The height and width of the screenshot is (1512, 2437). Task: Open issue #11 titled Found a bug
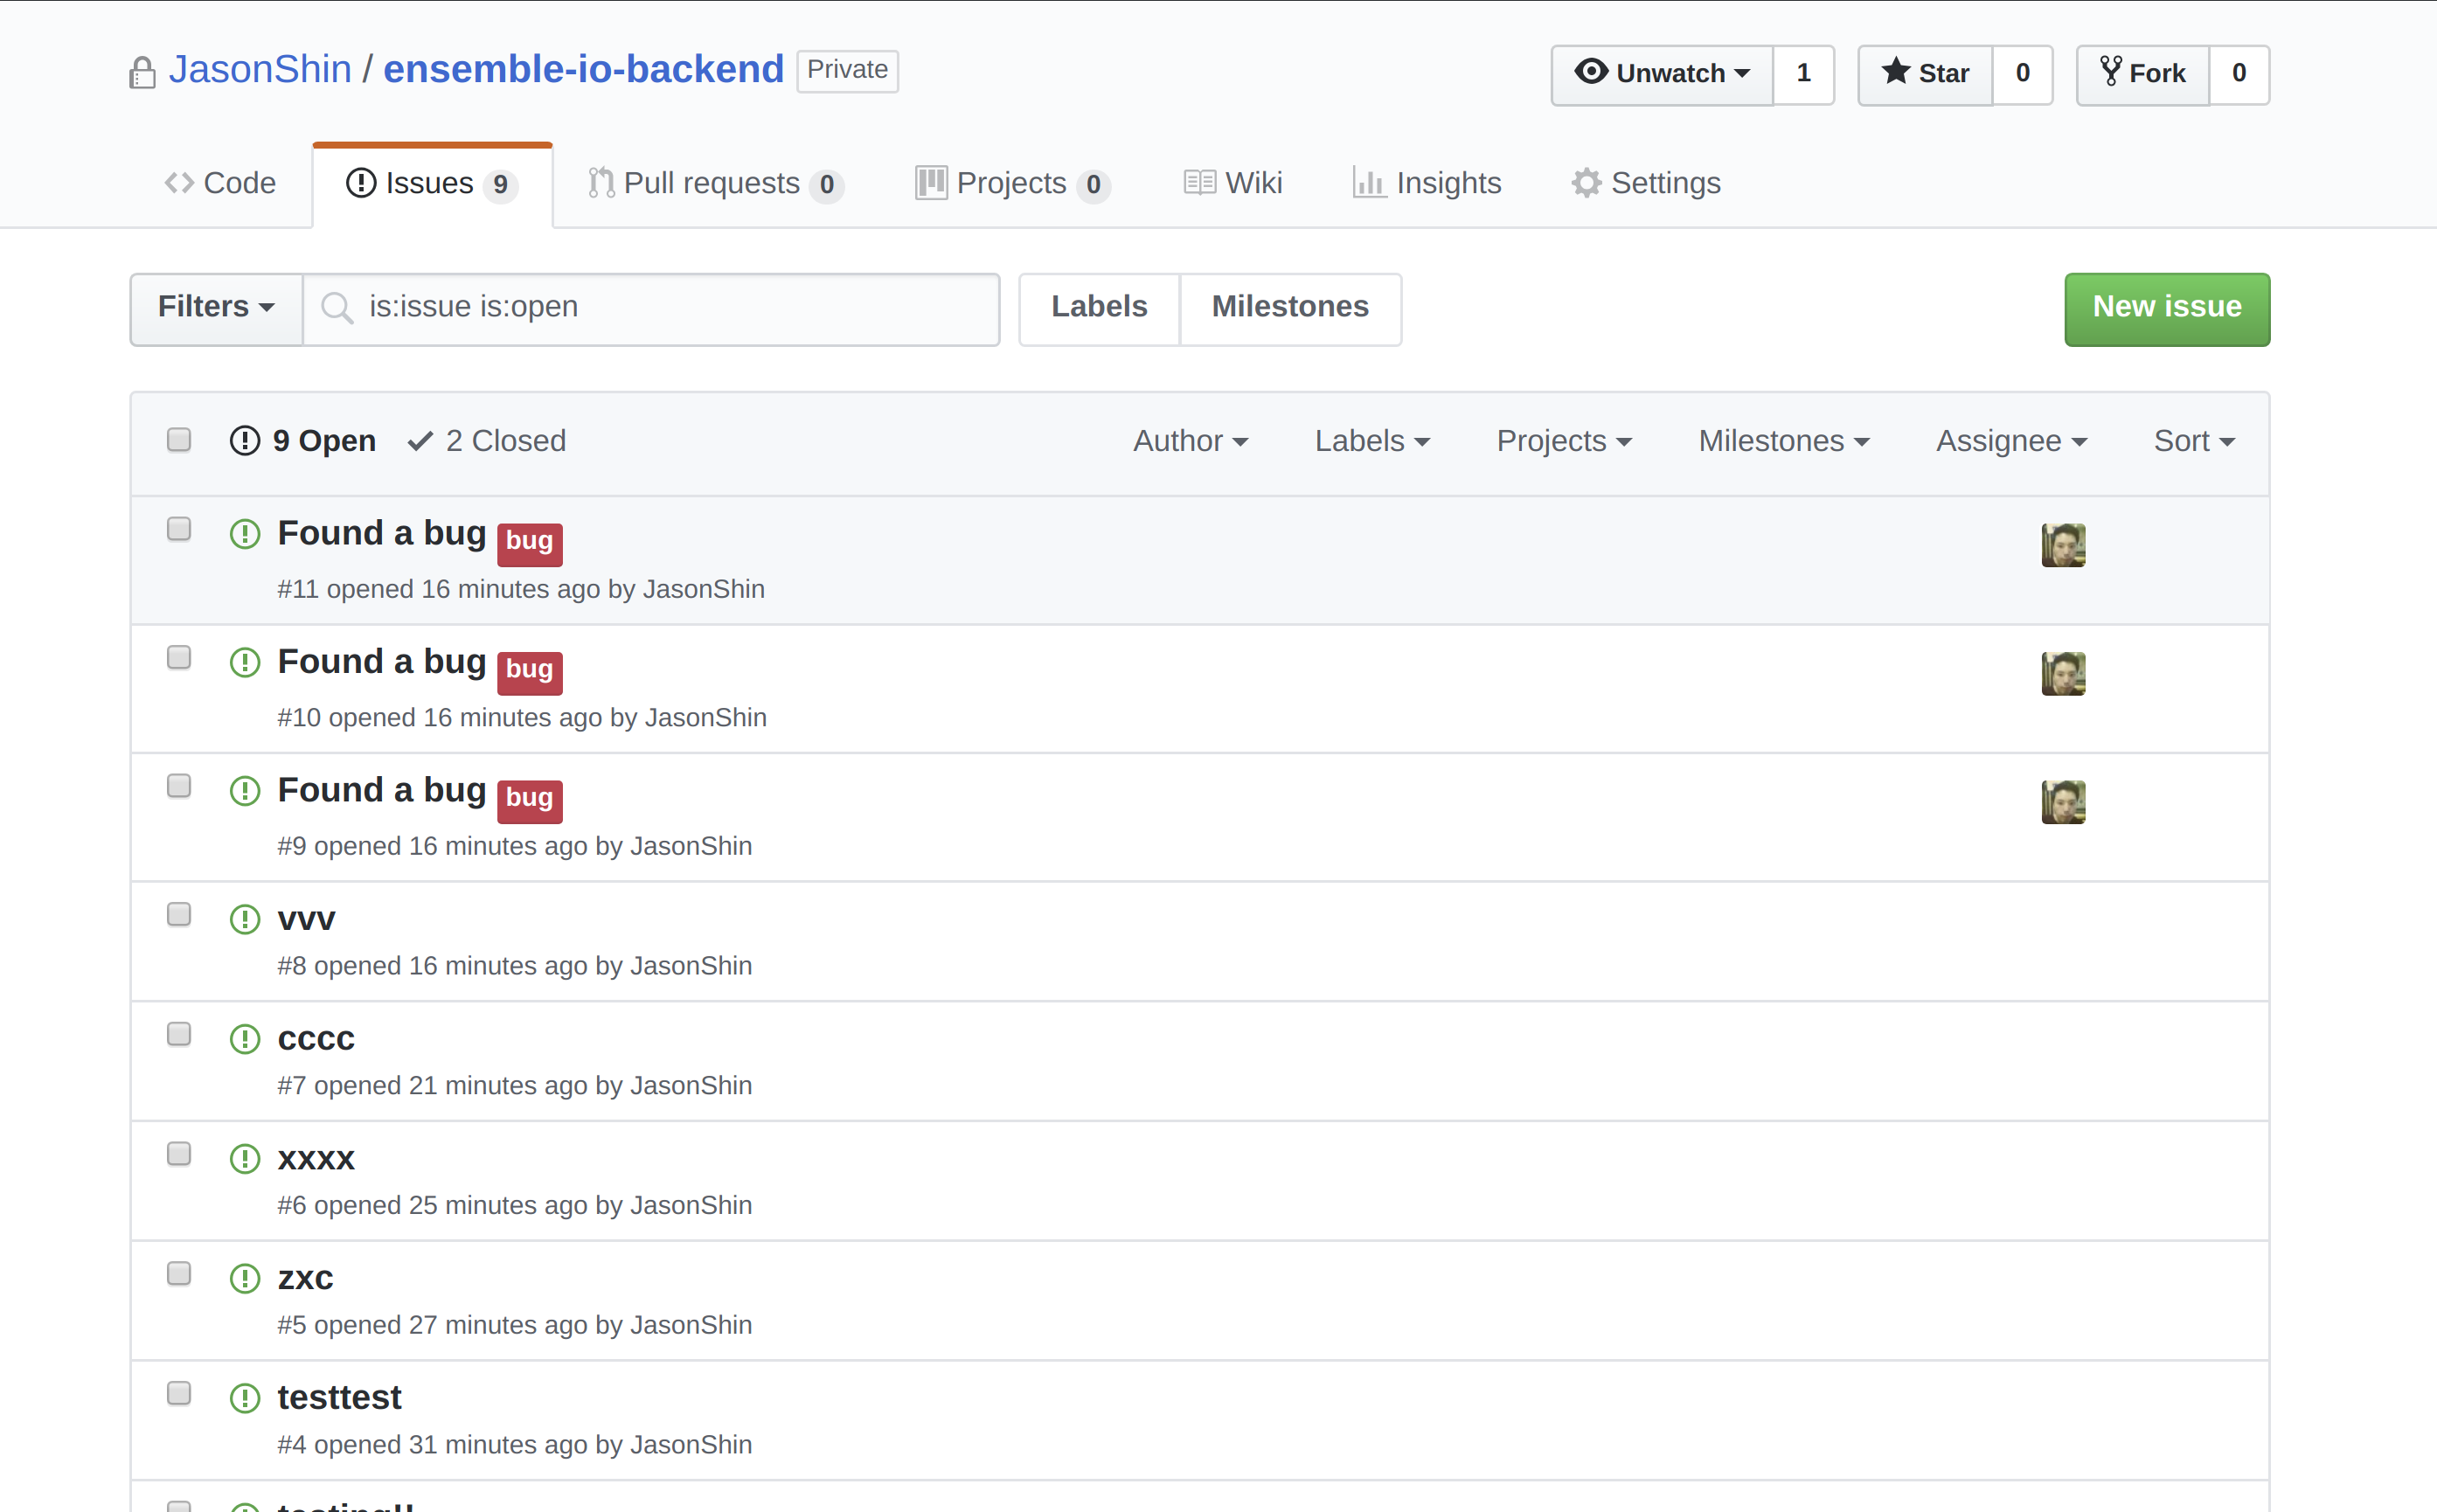point(382,534)
